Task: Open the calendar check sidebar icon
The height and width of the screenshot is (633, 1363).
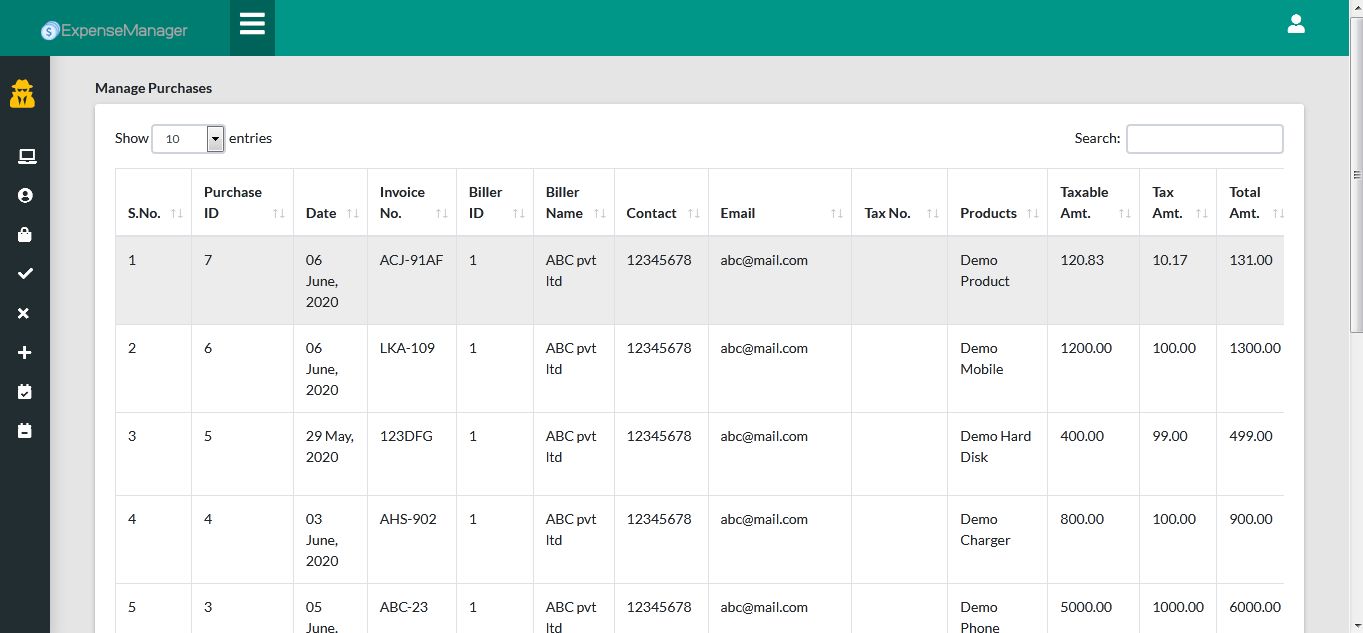Action: point(25,392)
